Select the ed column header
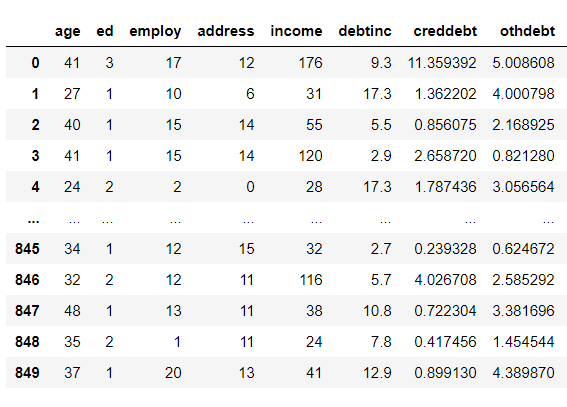The image size is (567, 407). pos(105,31)
